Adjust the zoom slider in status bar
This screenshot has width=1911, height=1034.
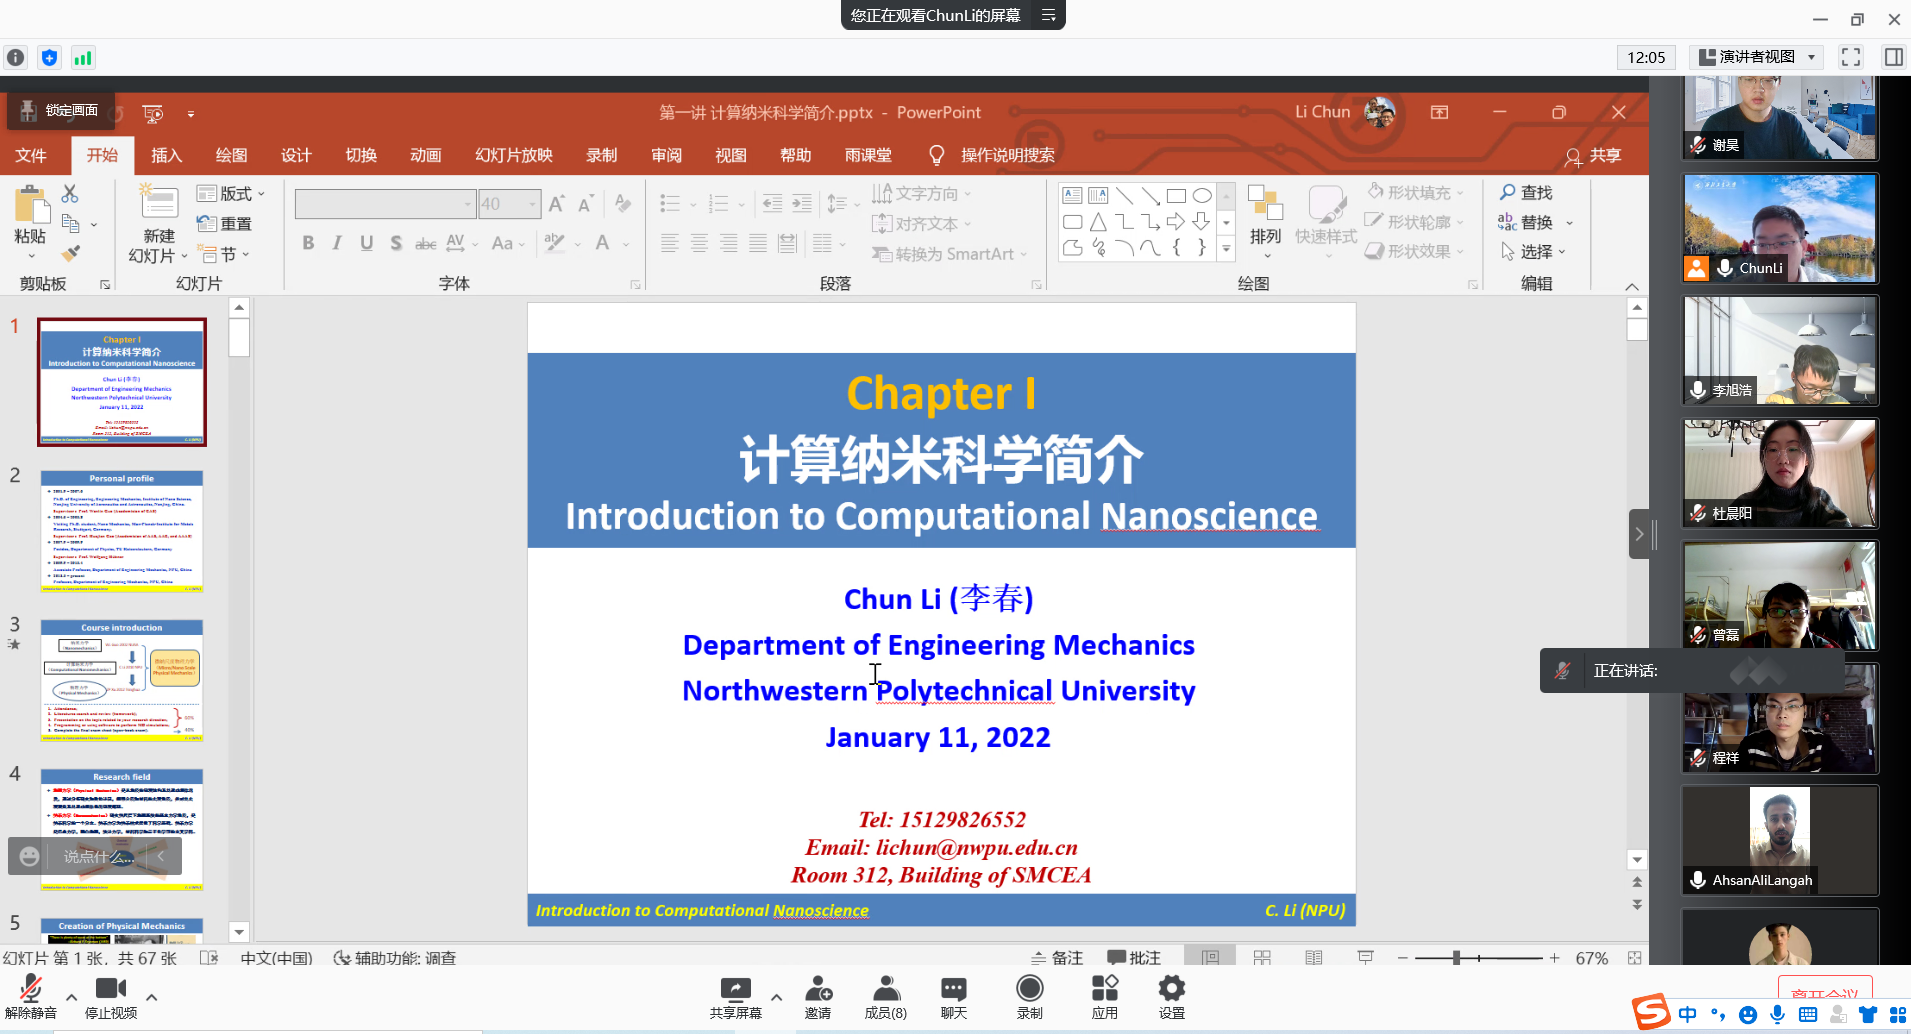click(x=1457, y=958)
